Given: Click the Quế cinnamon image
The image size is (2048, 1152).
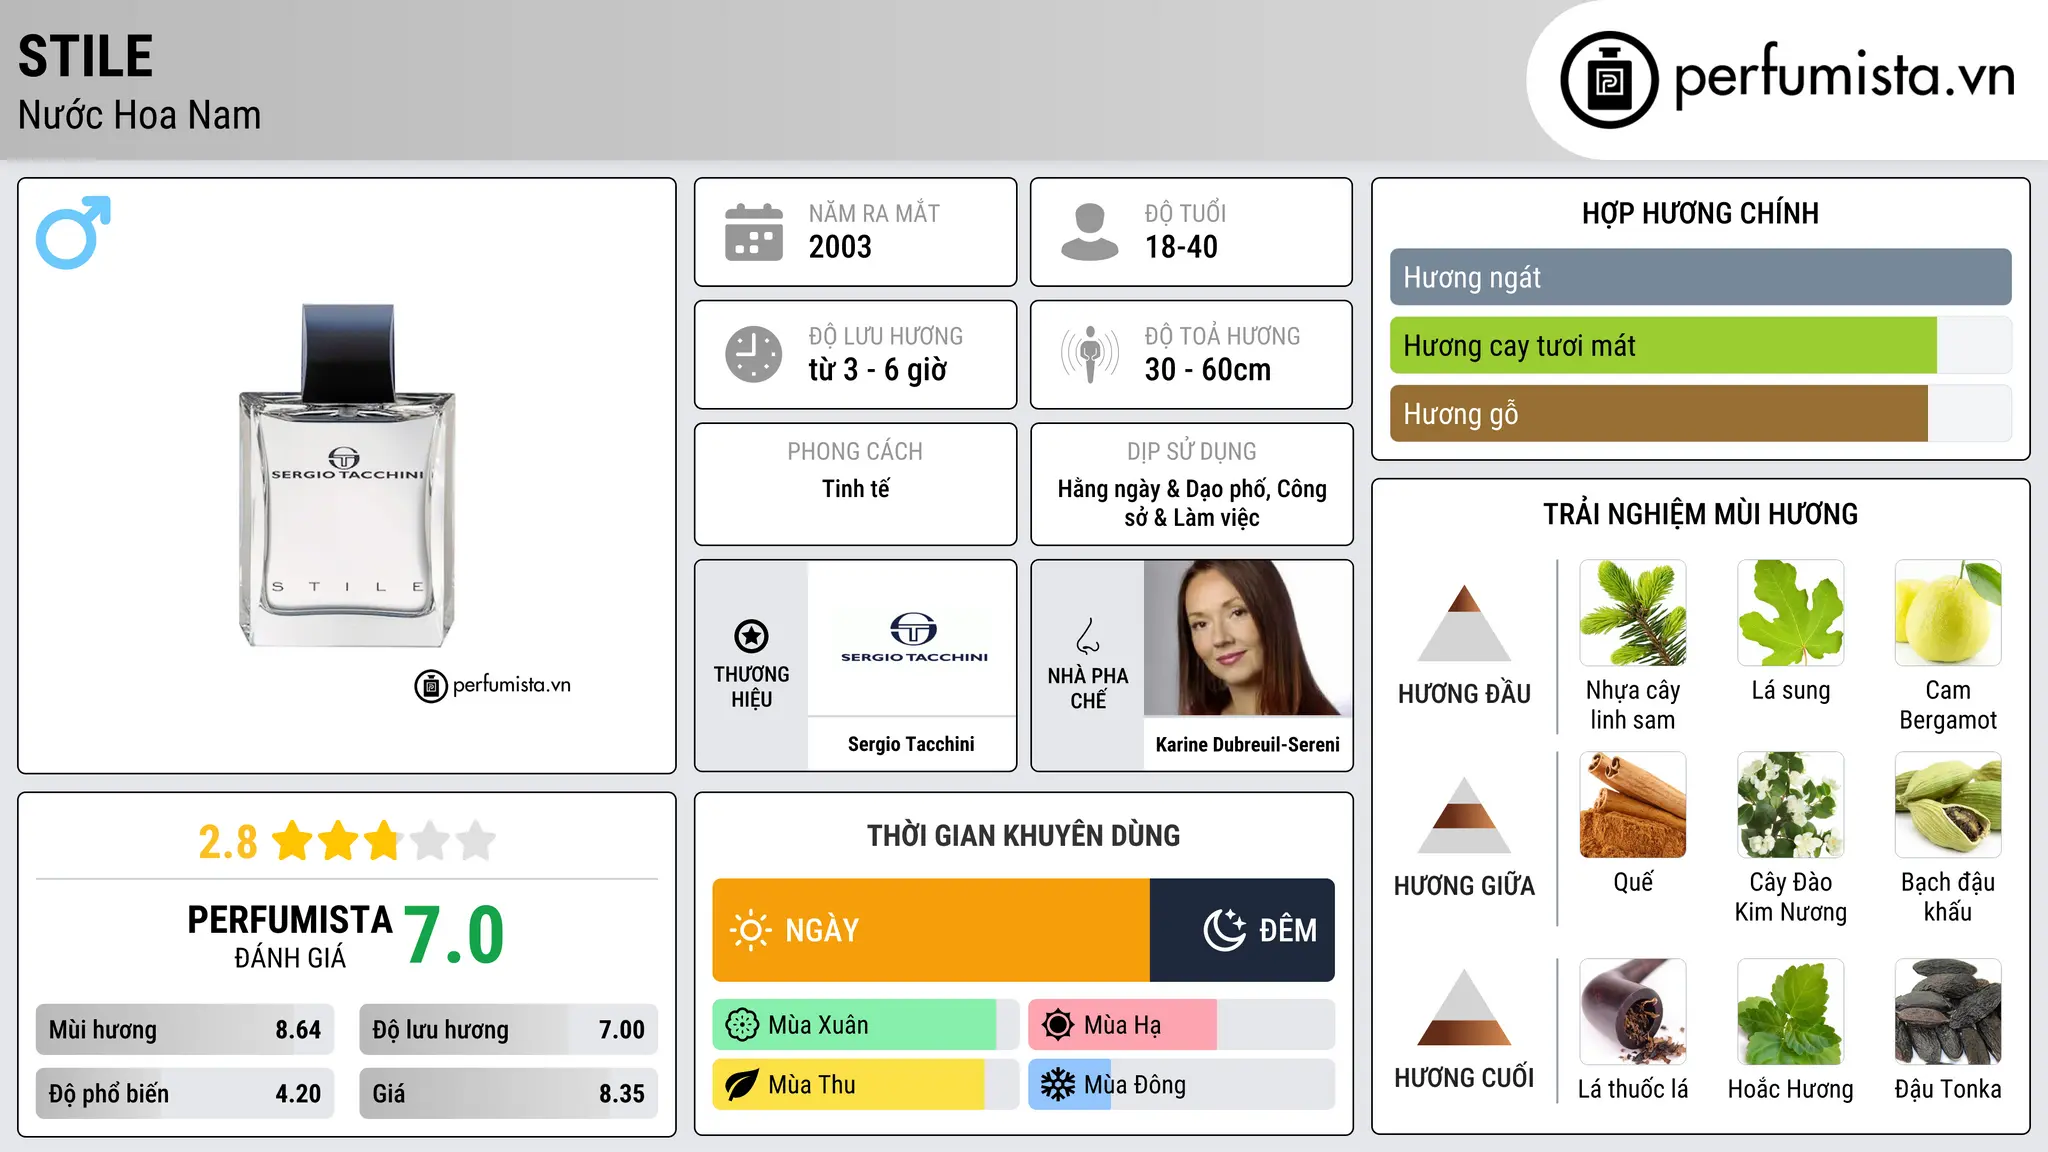Looking at the screenshot, I should [x=1633, y=805].
